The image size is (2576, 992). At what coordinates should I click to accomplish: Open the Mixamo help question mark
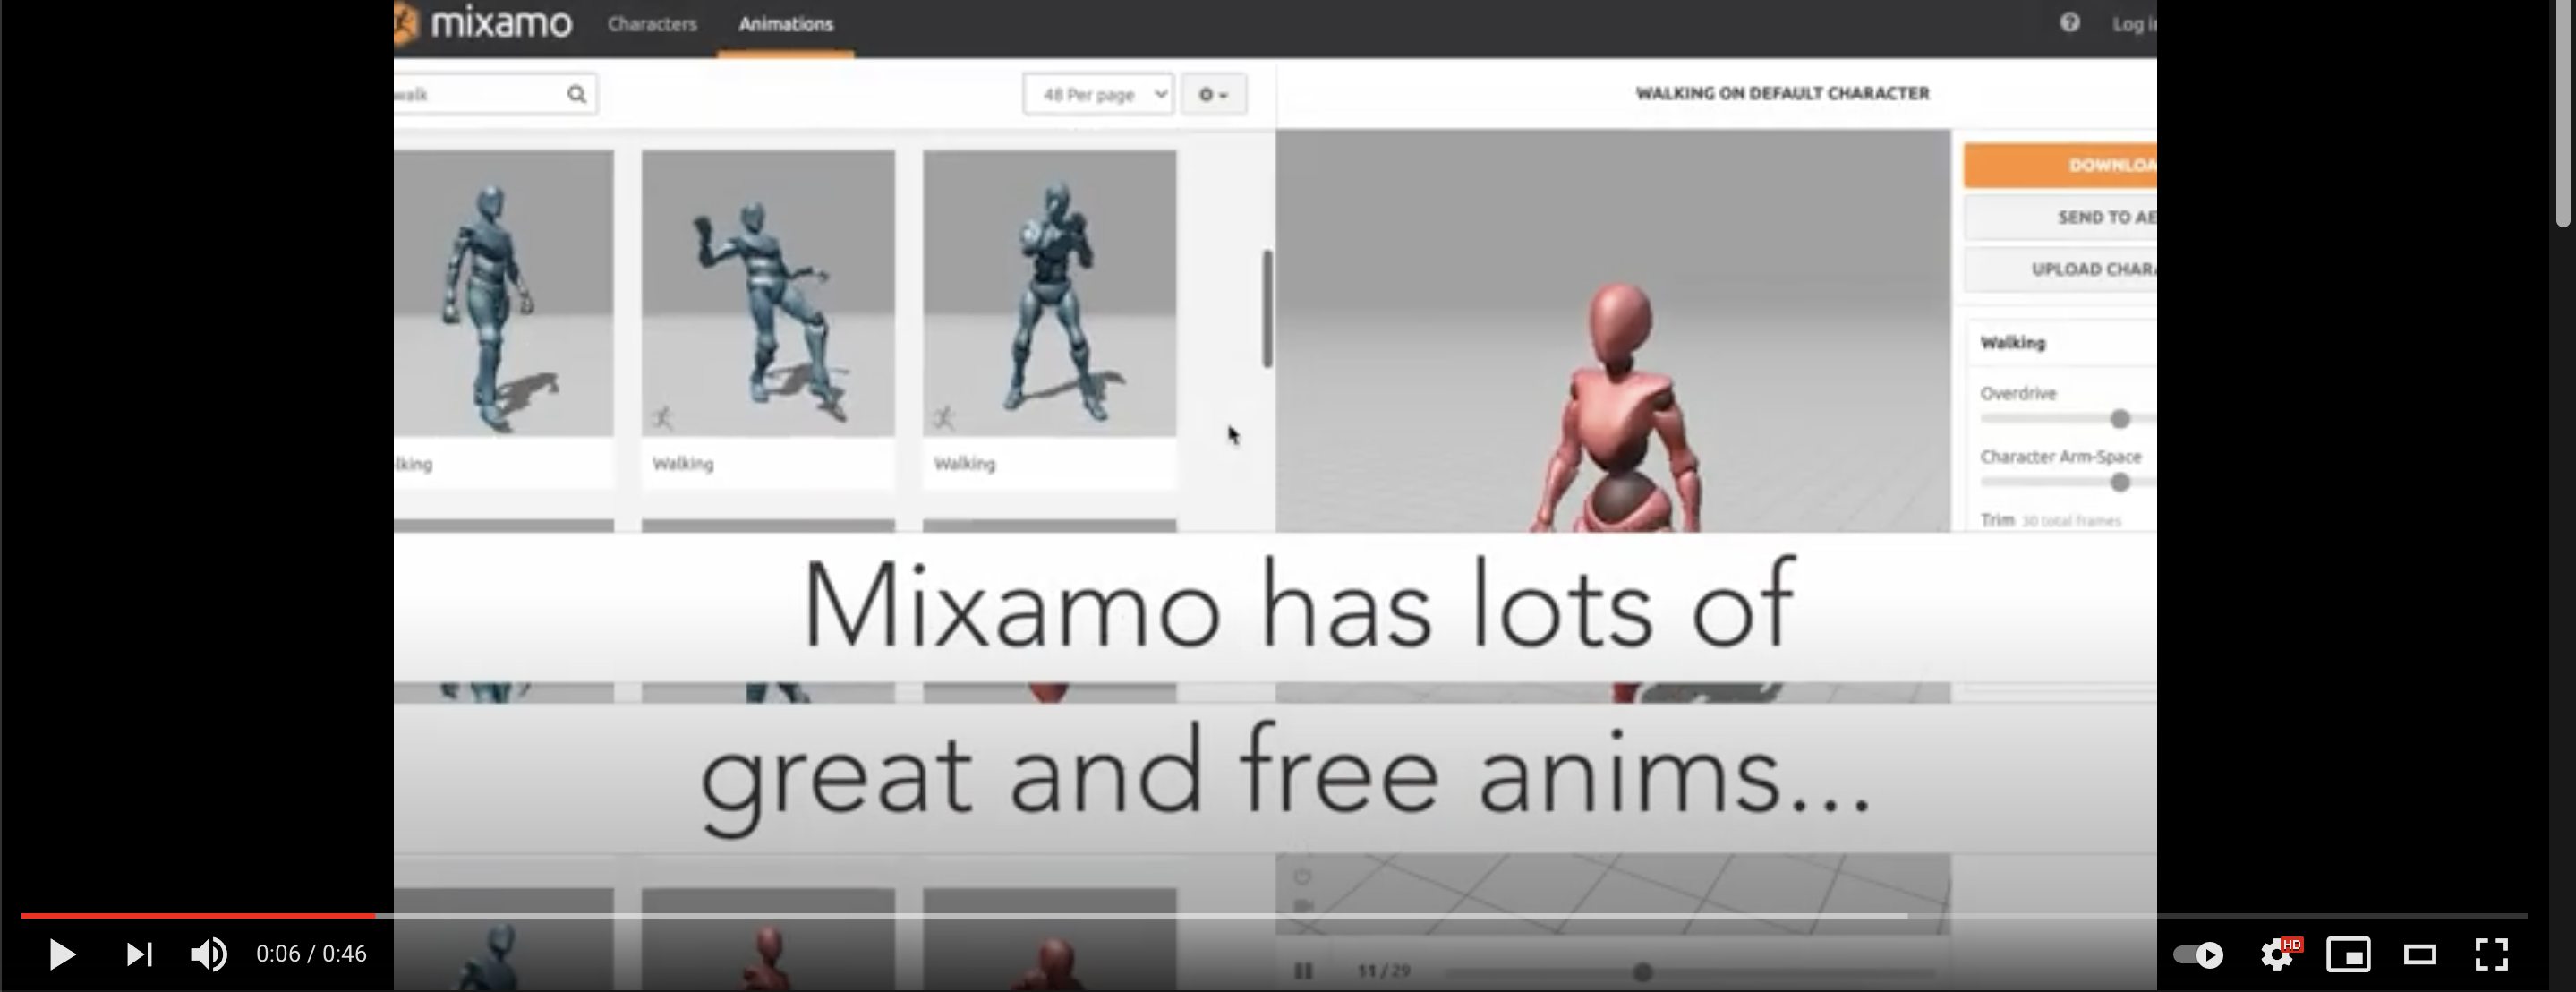[2069, 23]
